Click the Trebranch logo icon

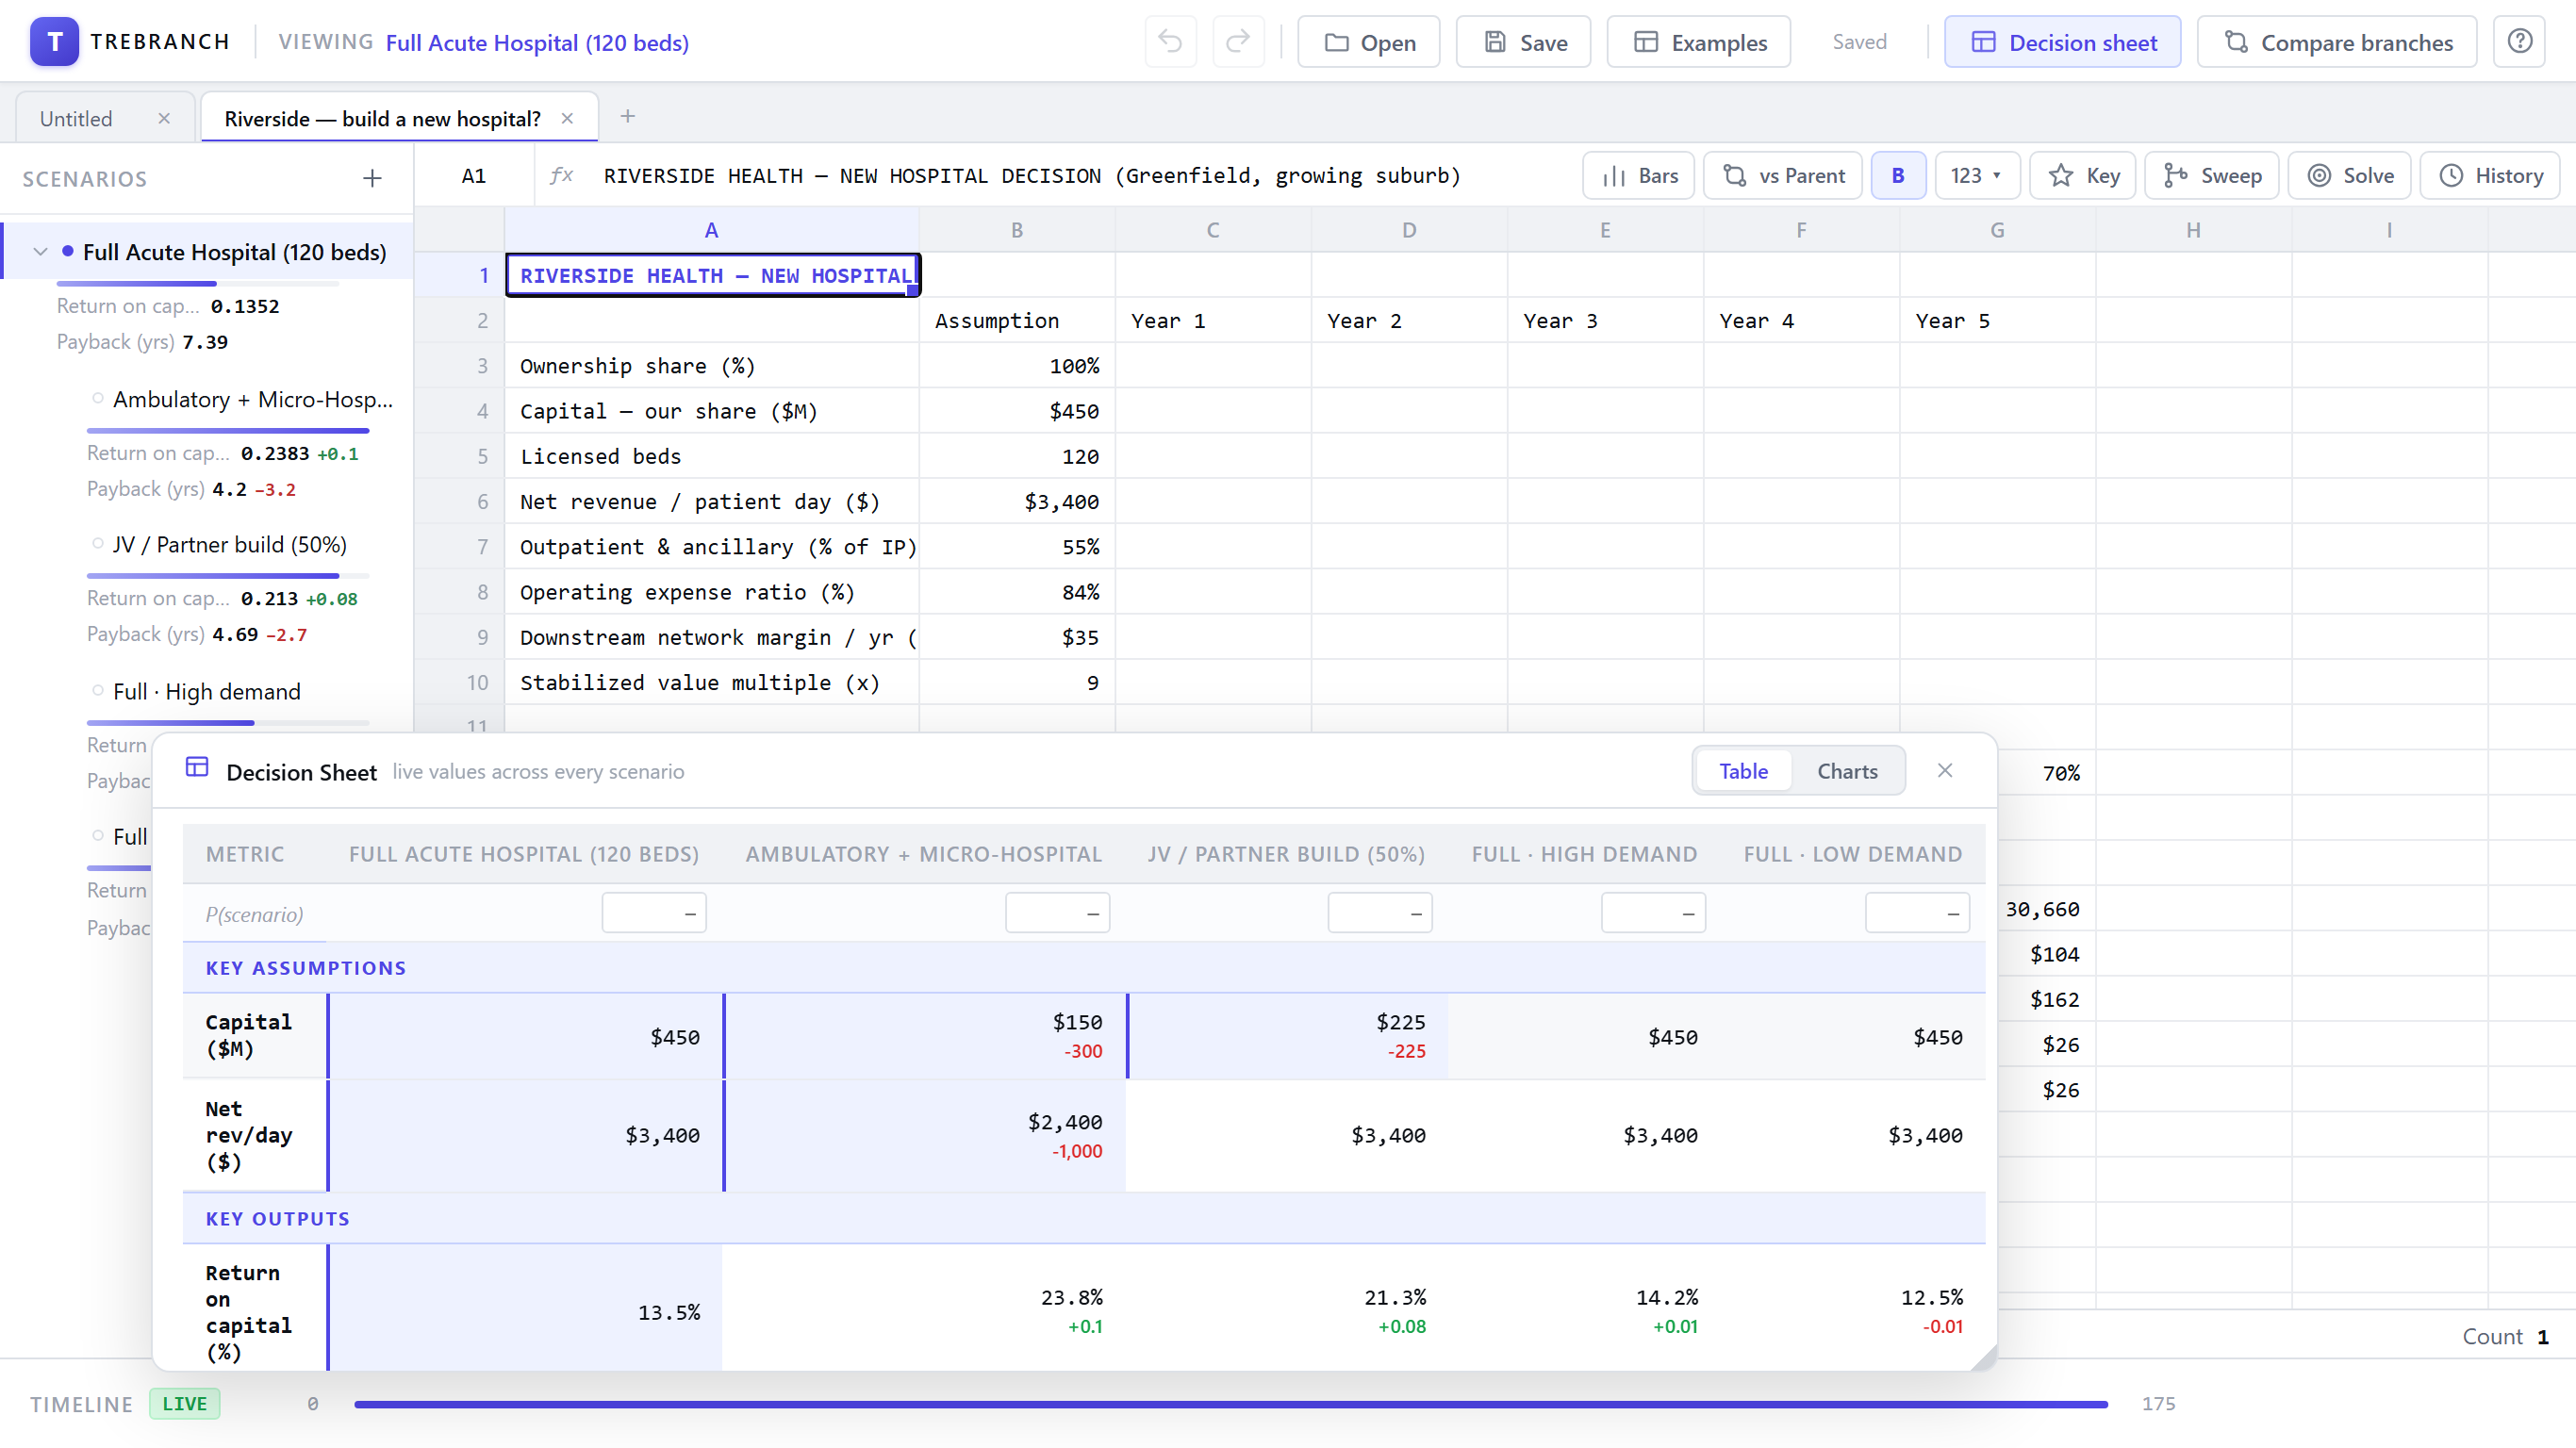[54, 42]
